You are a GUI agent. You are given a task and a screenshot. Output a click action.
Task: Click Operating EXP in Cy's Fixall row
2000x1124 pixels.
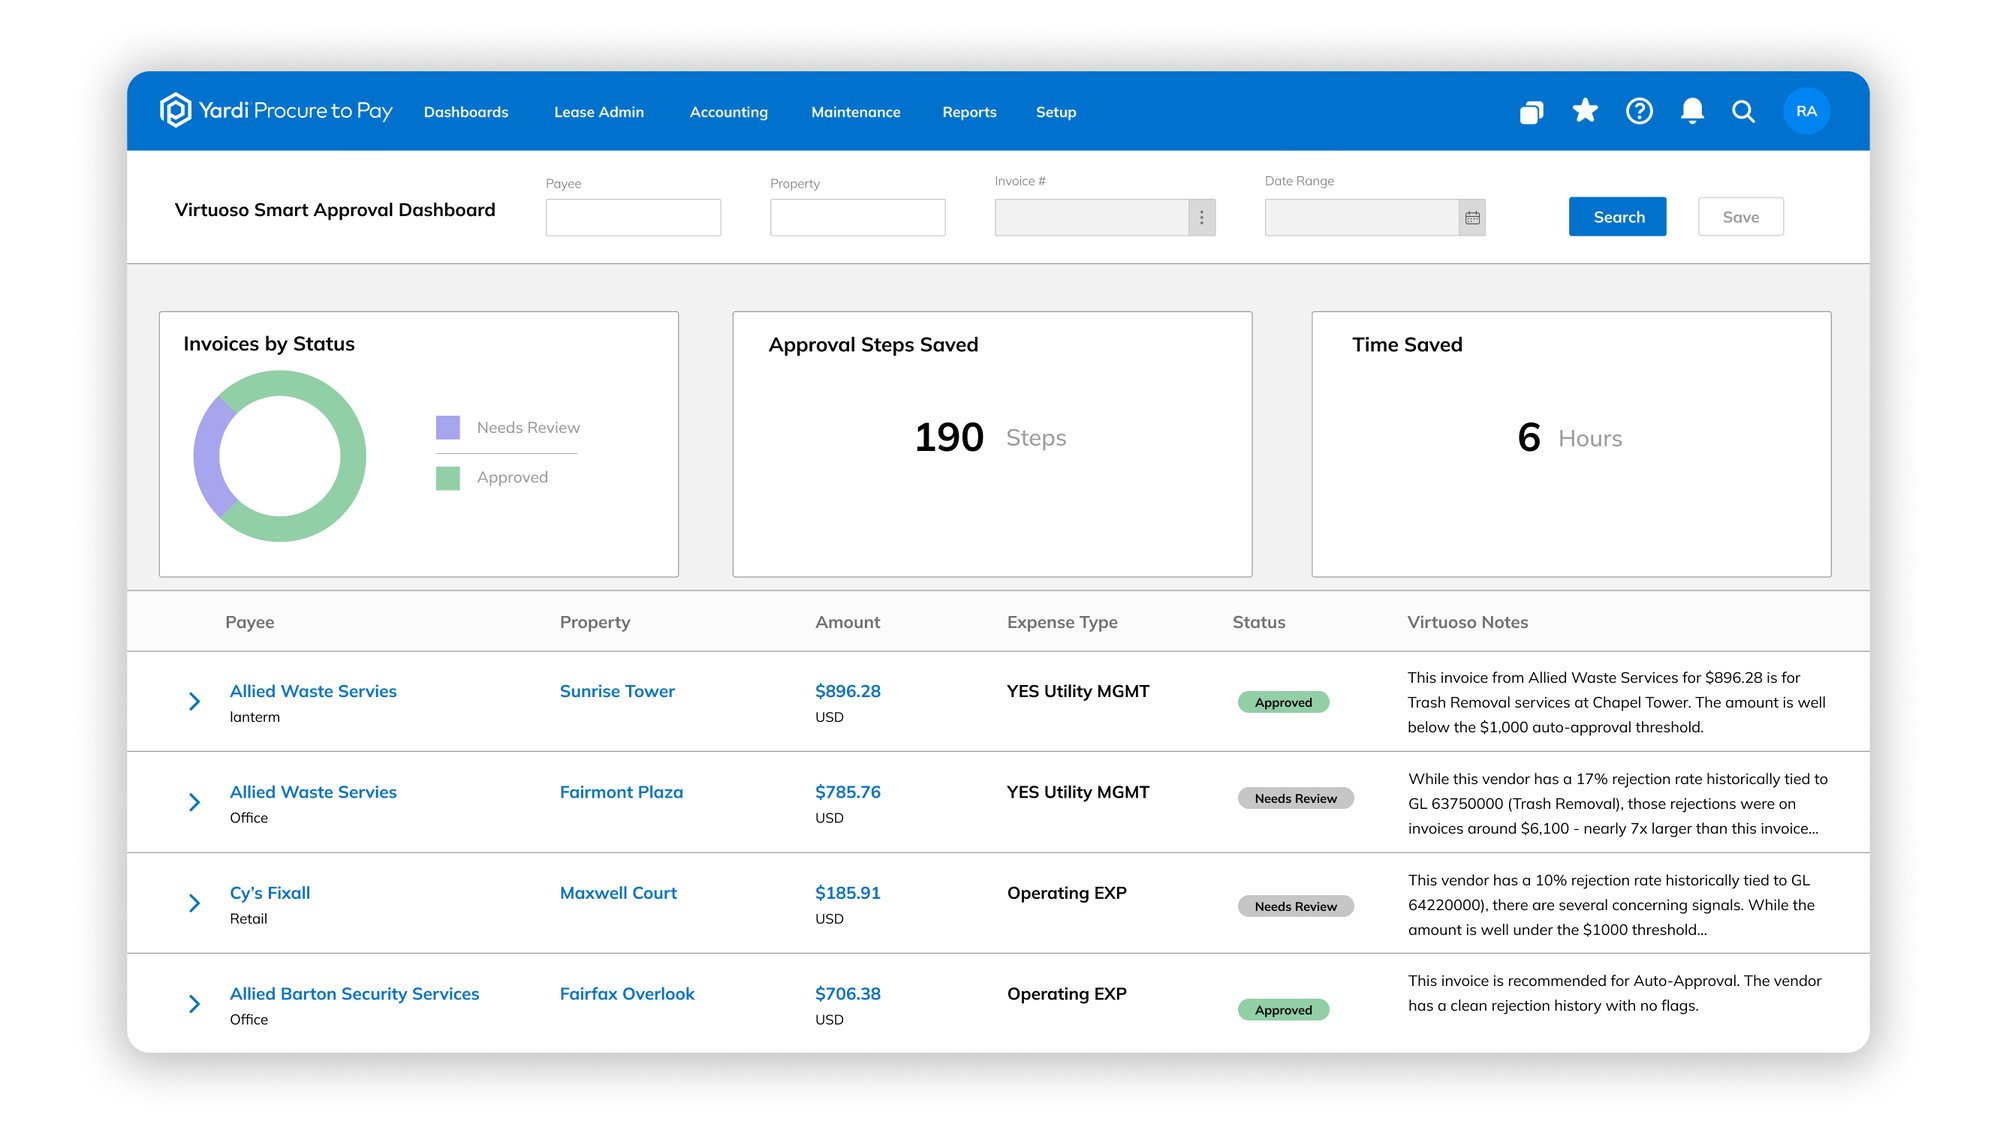click(x=1067, y=893)
